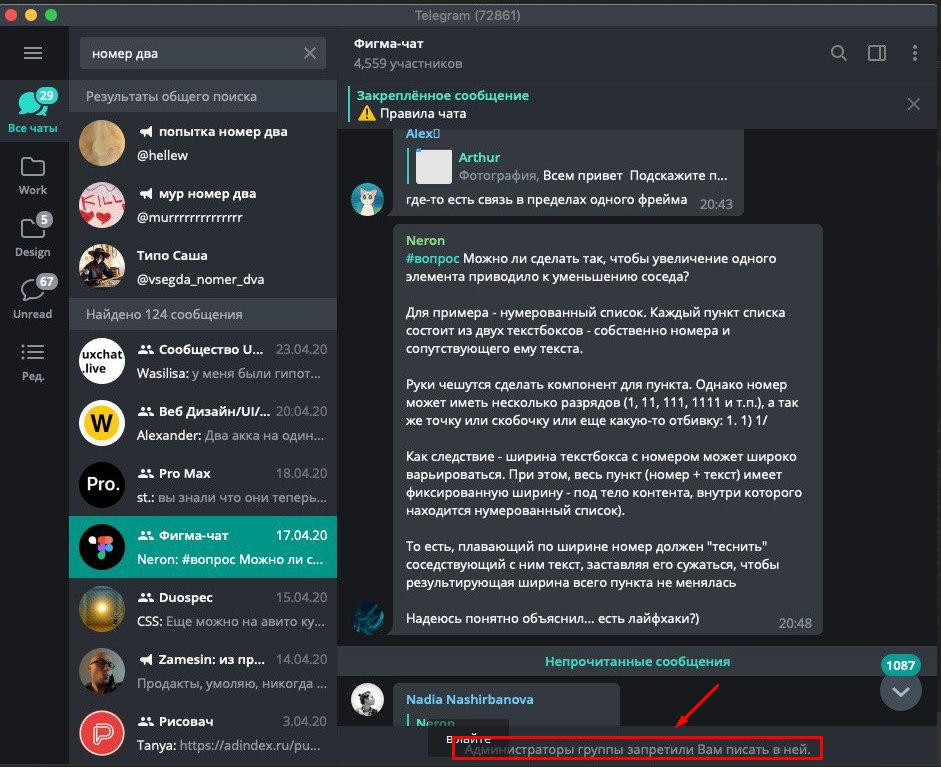Click the Рисовач red avatar
This screenshot has height=767, width=941.
click(102, 733)
